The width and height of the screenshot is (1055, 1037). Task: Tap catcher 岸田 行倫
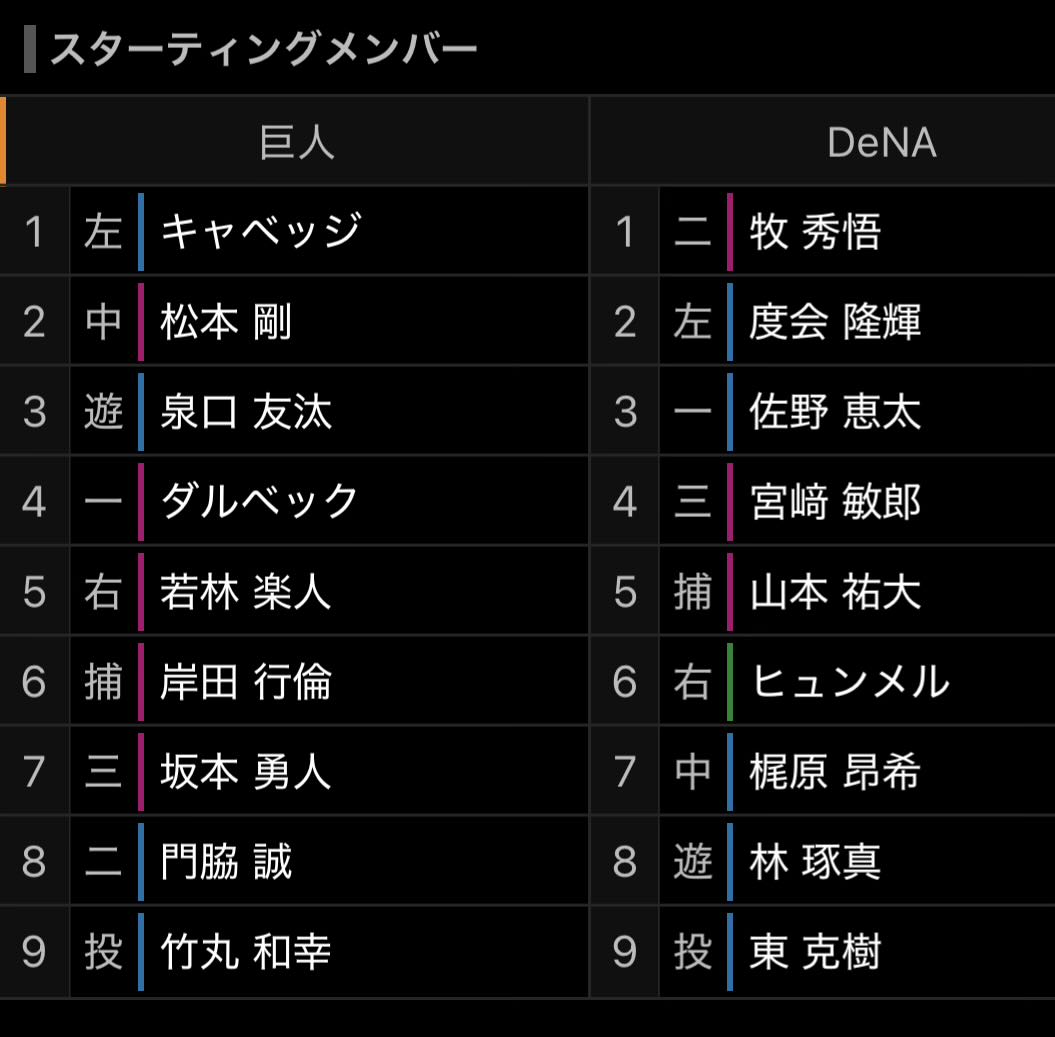click(x=245, y=682)
